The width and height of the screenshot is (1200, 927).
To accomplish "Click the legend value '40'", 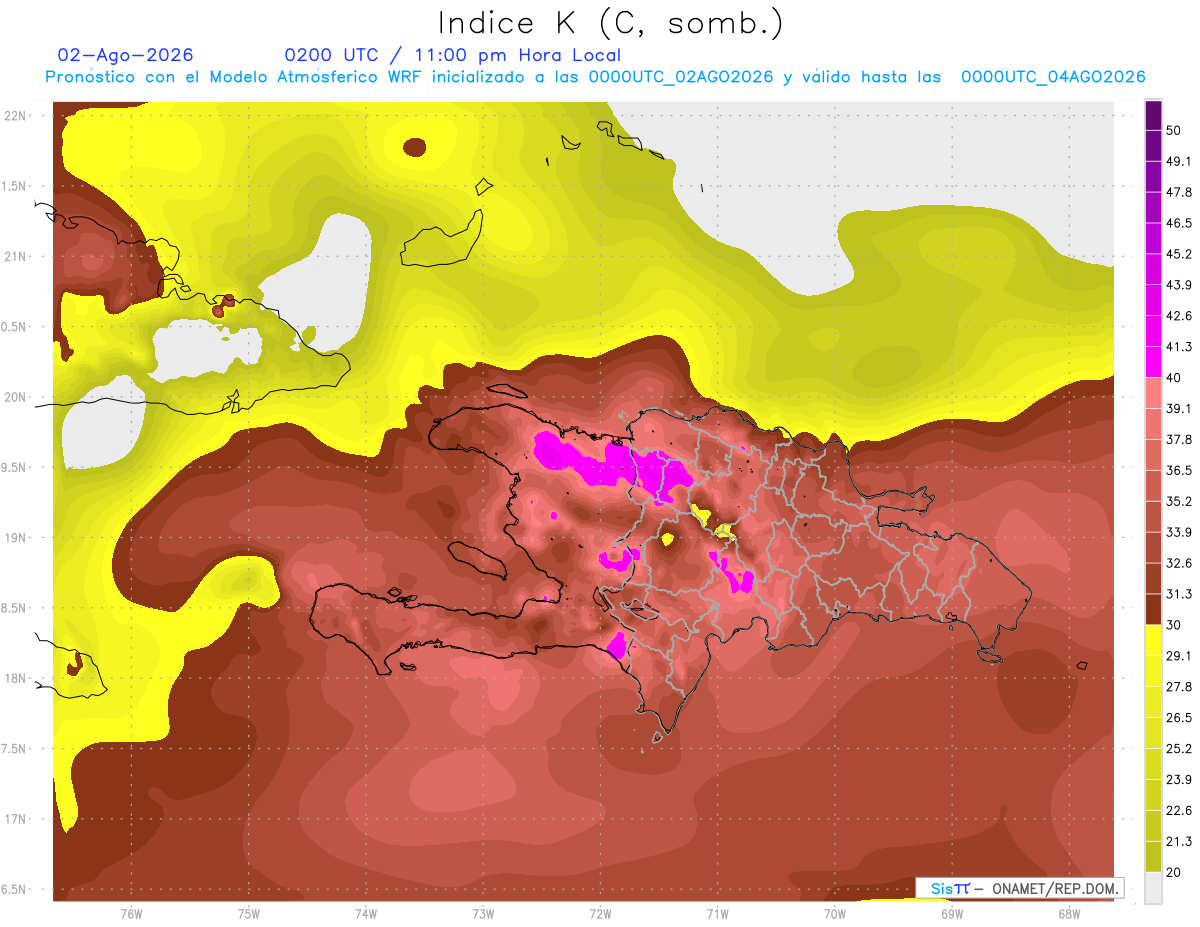I will (1175, 377).
